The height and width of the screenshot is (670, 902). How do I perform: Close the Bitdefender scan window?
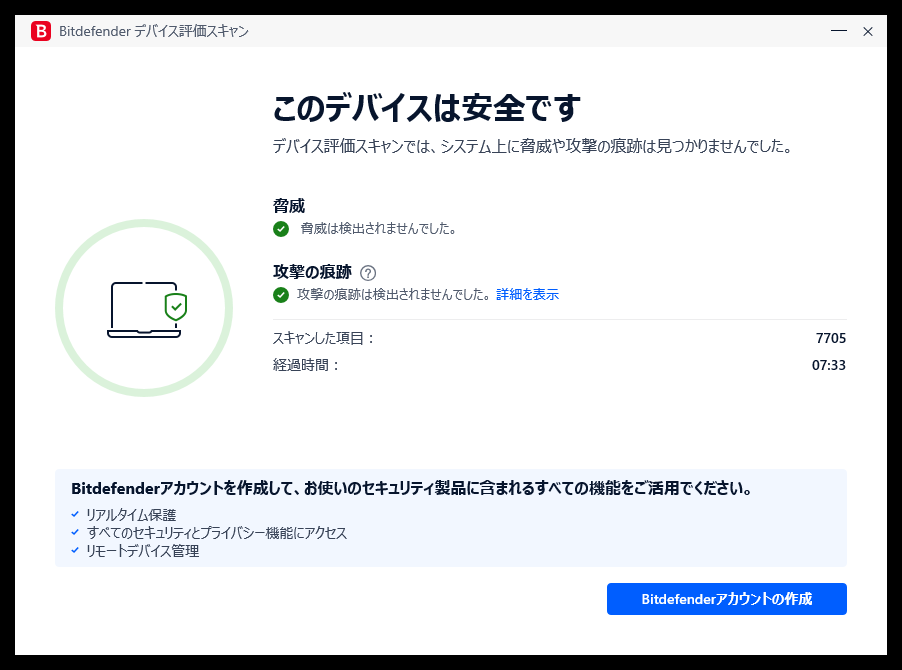coord(868,31)
